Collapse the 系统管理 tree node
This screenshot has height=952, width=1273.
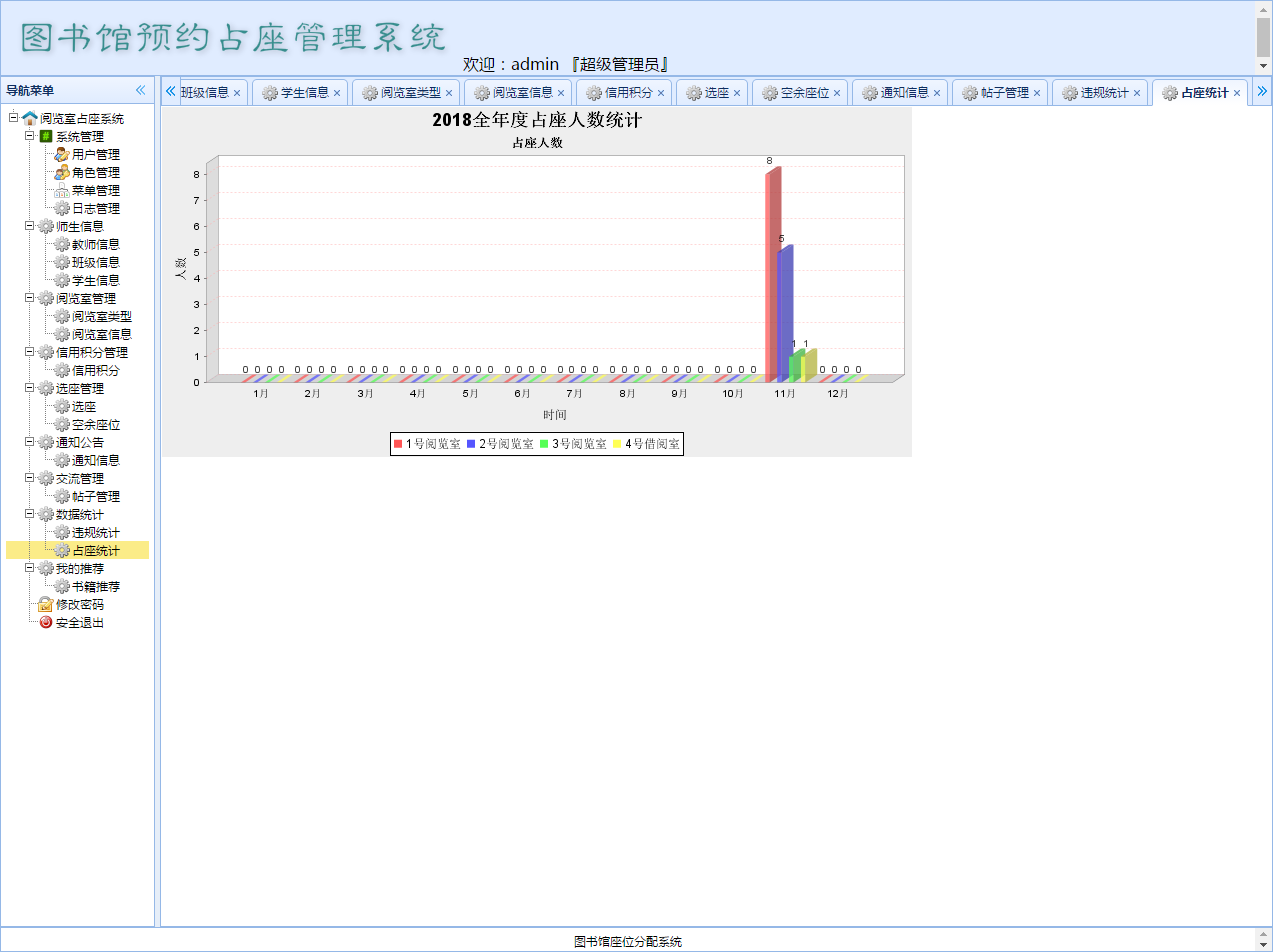point(29,136)
